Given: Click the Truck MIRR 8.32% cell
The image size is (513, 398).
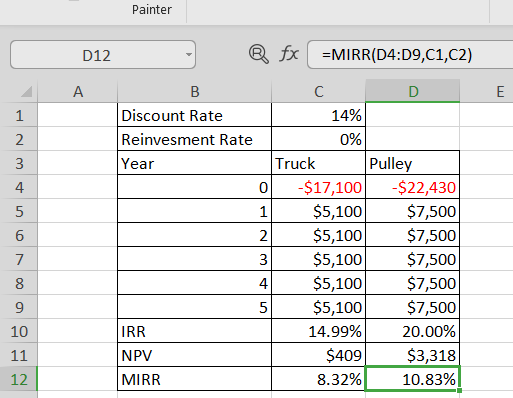Looking at the screenshot, I should pos(319,379).
